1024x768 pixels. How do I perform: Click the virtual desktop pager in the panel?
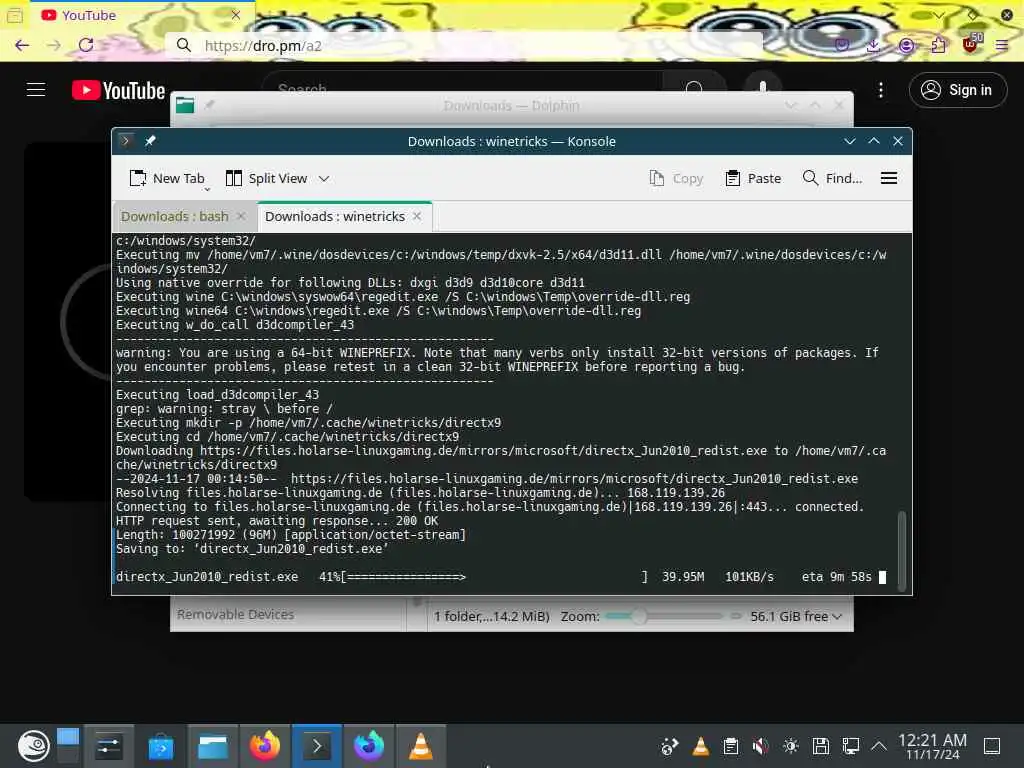68,746
